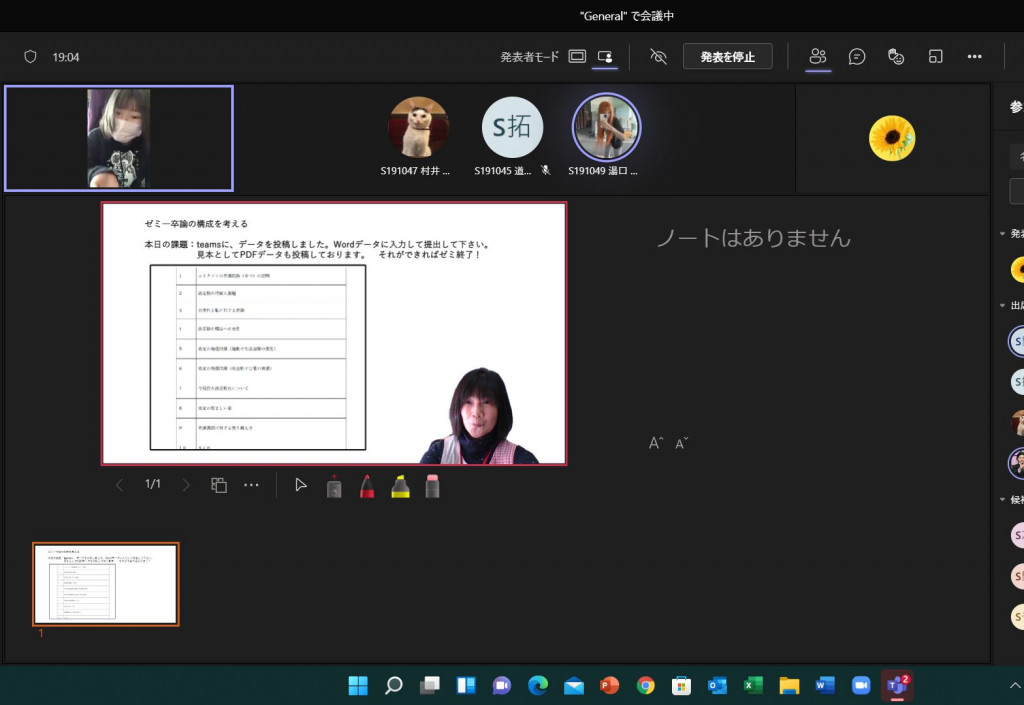Open the meeting chat icon
Image resolution: width=1024 pixels, height=705 pixels.
857,57
